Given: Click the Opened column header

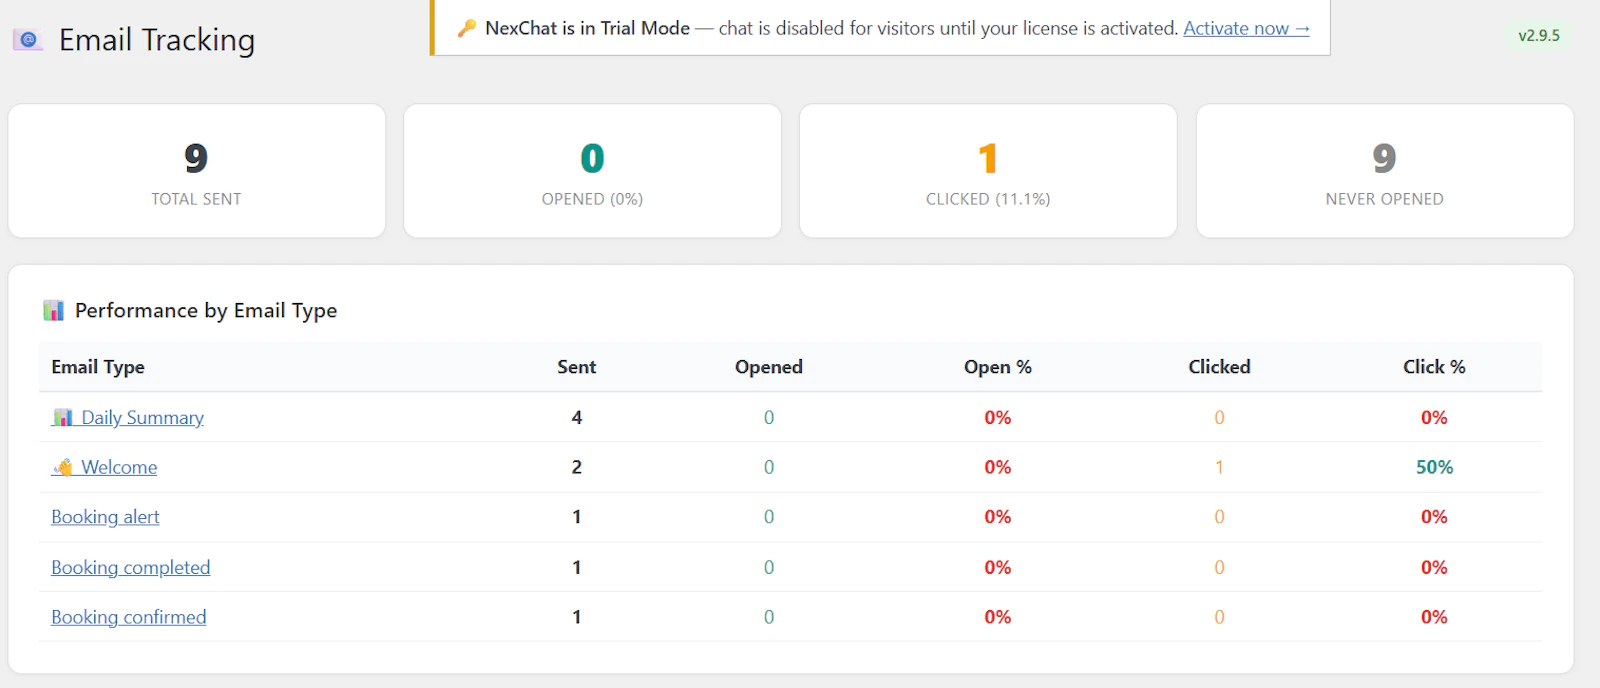Looking at the screenshot, I should click(x=769, y=367).
